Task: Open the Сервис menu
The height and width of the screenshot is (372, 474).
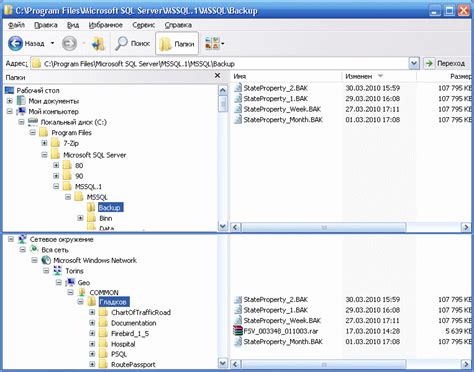Action: (x=144, y=25)
